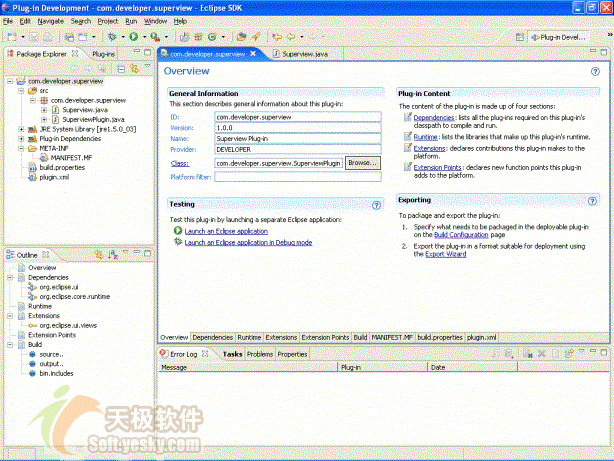The width and height of the screenshot is (614, 461).
Task: Maximize the editor area
Action: pos(604,52)
